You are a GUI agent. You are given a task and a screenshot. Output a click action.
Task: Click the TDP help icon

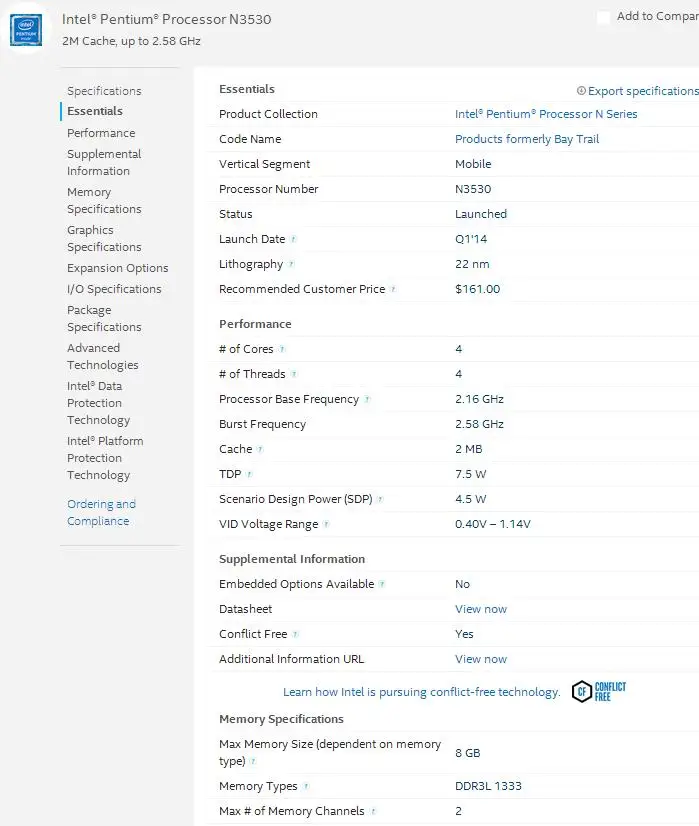(x=249, y=474)
